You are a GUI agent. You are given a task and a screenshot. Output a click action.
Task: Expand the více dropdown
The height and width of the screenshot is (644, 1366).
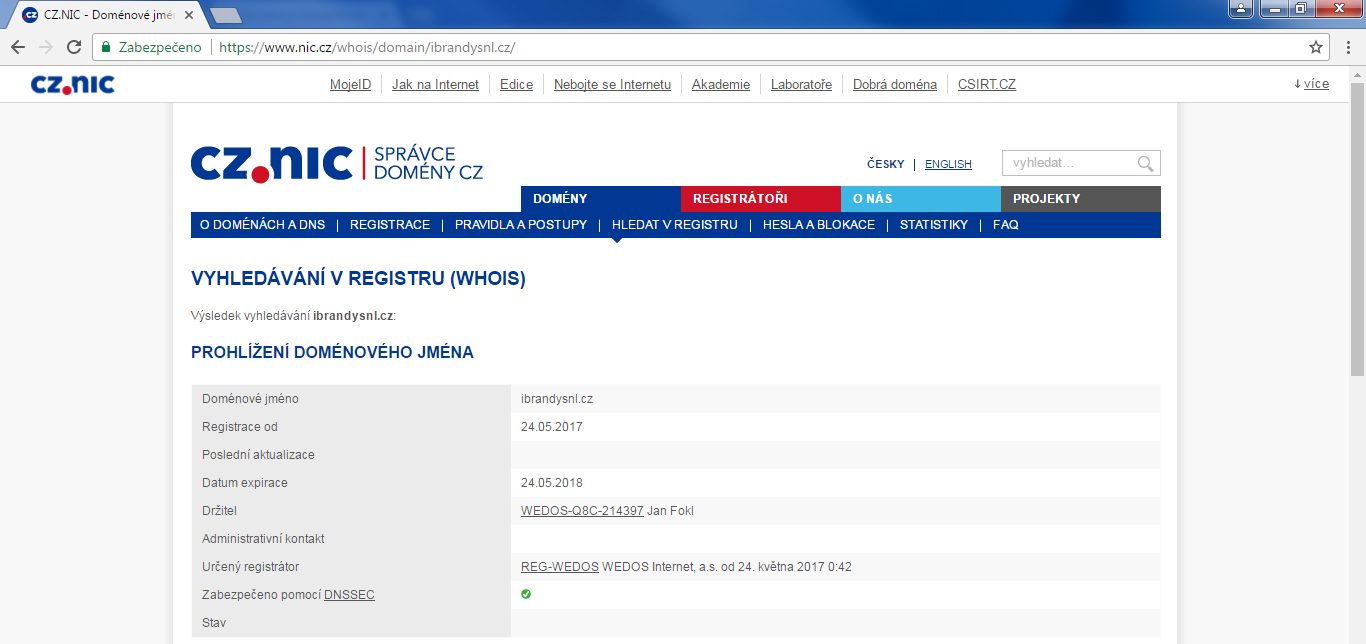(1311, 84)
